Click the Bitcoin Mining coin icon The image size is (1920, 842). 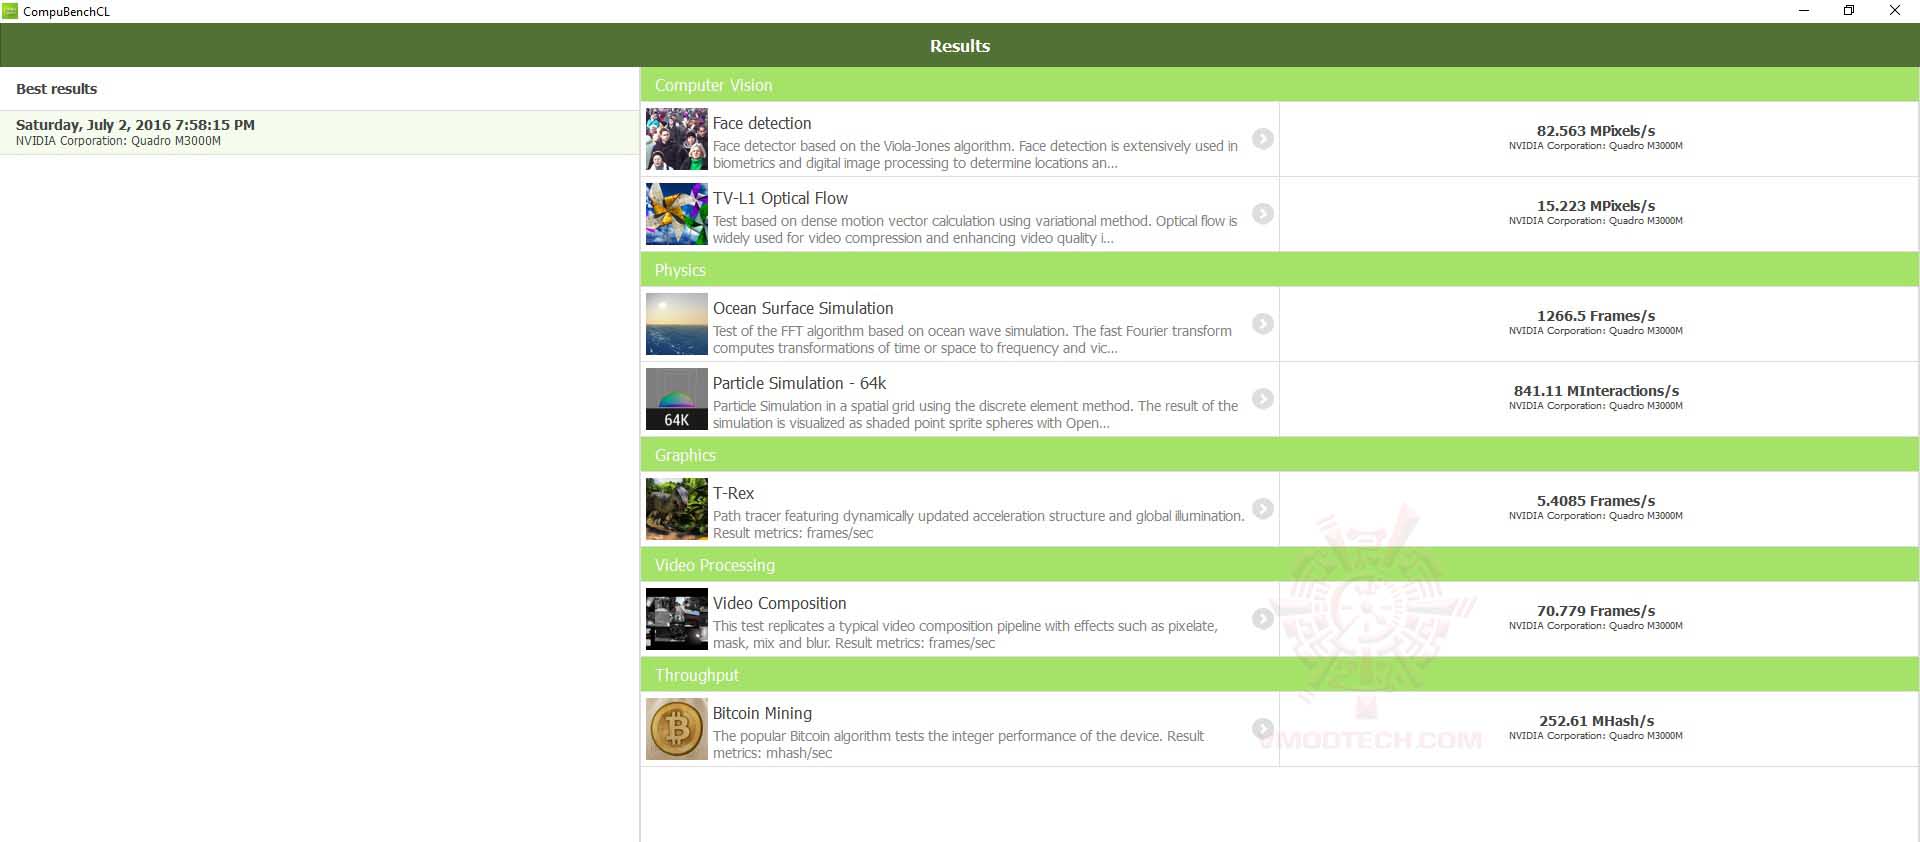click(677, 729)
